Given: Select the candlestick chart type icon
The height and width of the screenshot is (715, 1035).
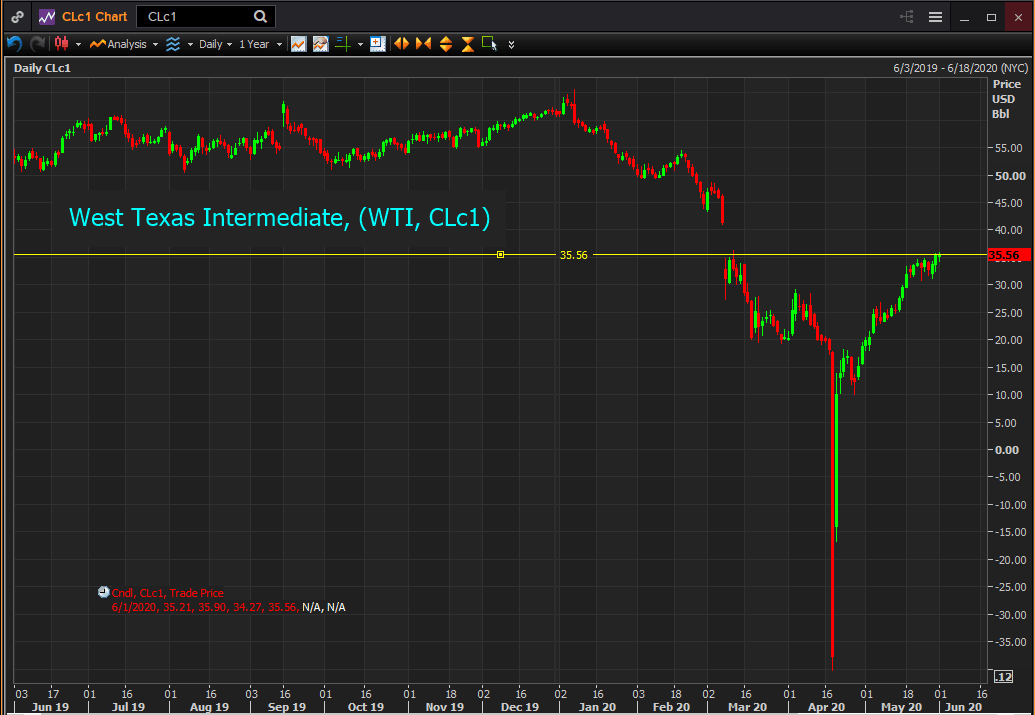Looking at the screenshot, I should (61, 44).
